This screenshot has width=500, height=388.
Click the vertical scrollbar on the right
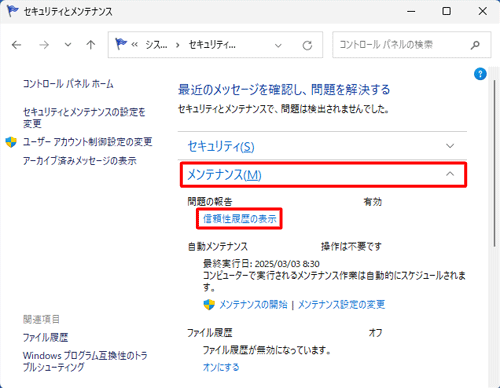tap(495, 163)
